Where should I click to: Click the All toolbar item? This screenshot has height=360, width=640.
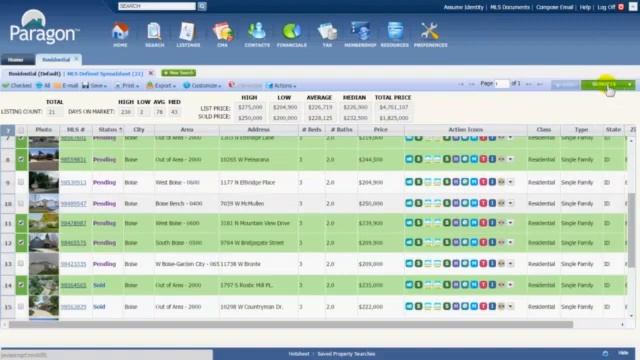click(x=43, y=86)
